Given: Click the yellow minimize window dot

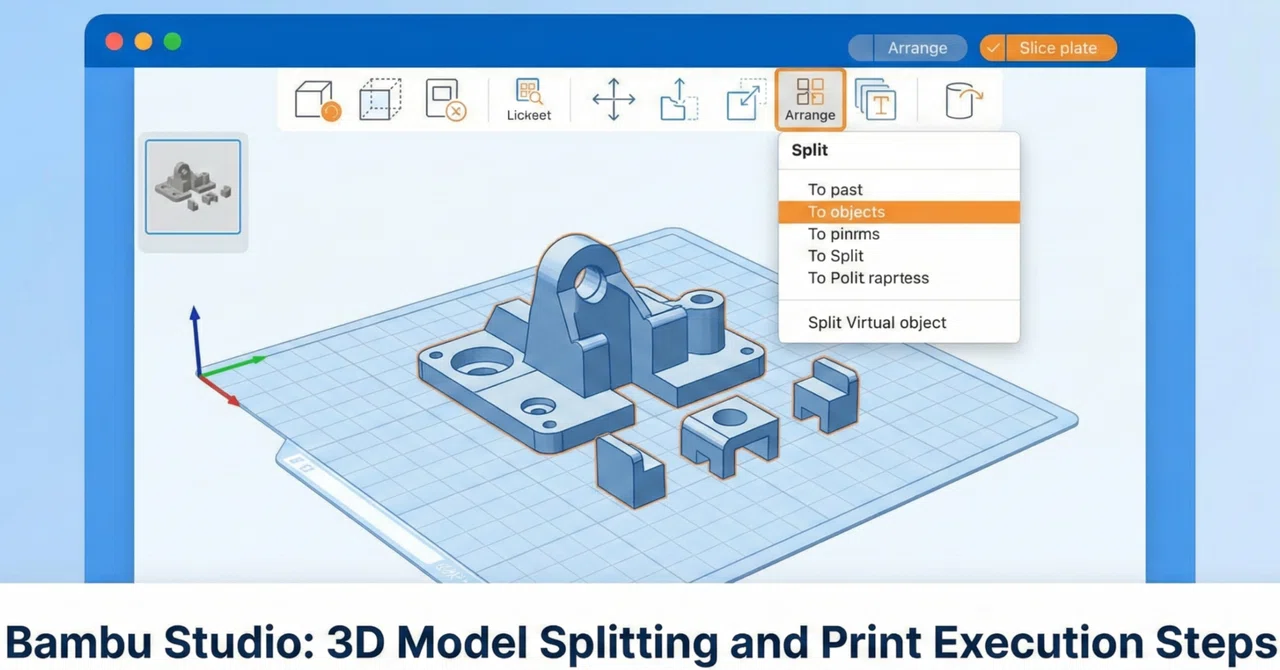Looking at the screenshot, I should pos(143,41).
